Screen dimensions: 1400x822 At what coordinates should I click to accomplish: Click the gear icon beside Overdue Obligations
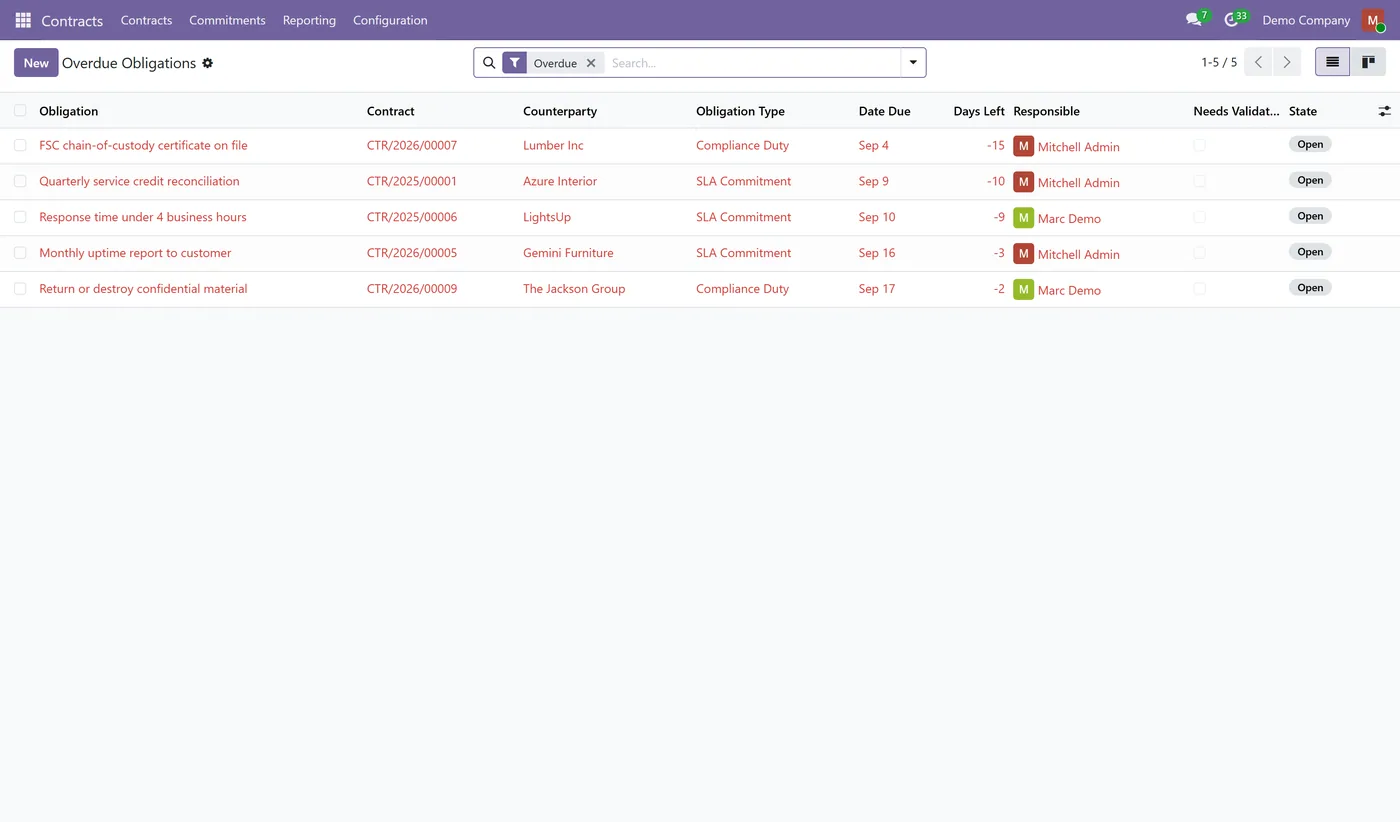[x=208, y=63]
